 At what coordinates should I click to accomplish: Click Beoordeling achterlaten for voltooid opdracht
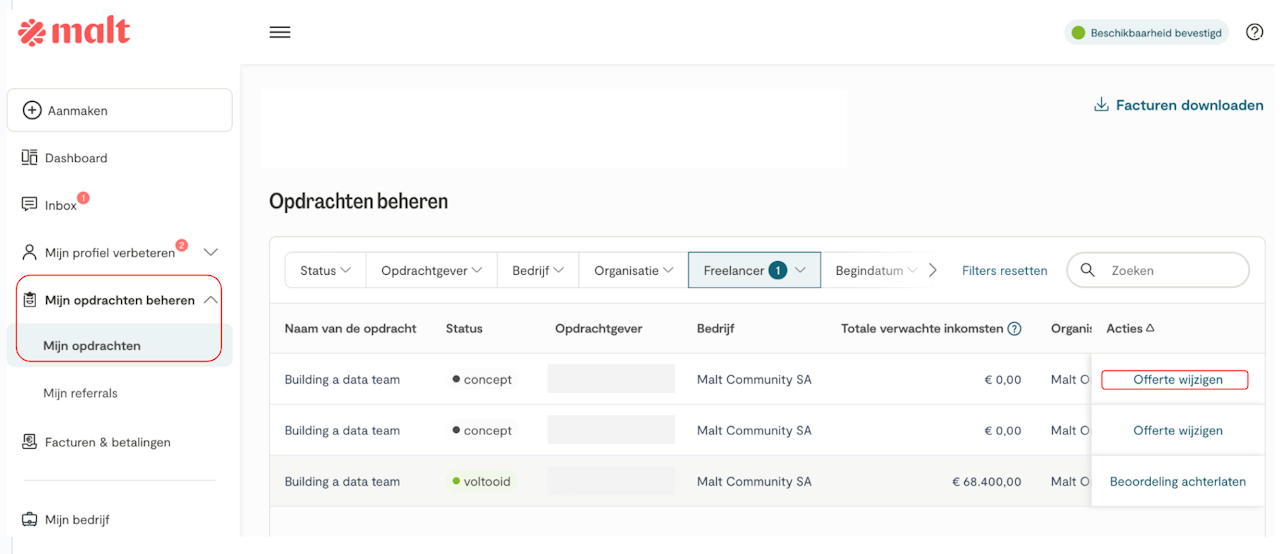pos(1177,482)
